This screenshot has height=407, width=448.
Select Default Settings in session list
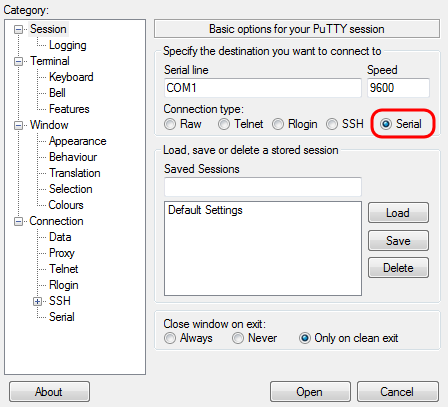[205, 210]
